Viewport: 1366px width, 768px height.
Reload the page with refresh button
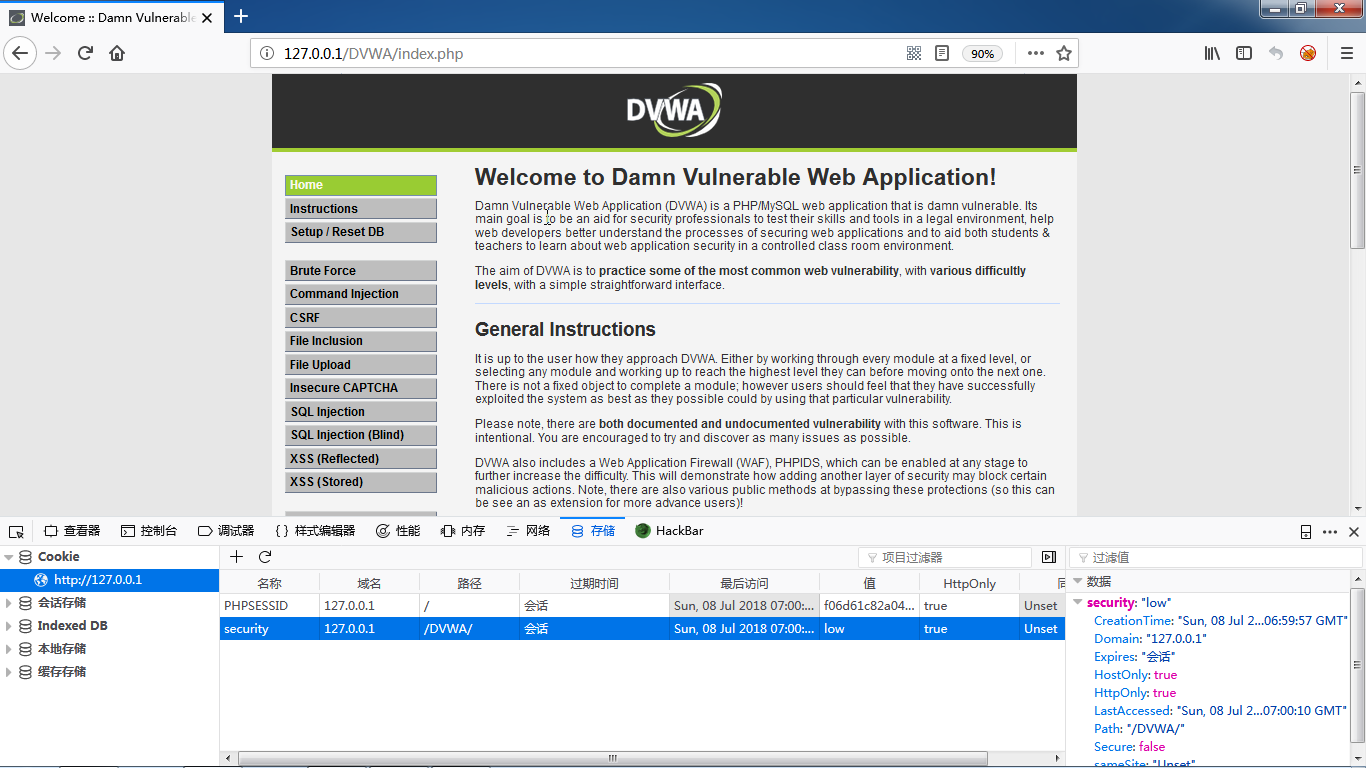[x=85, y=54]
